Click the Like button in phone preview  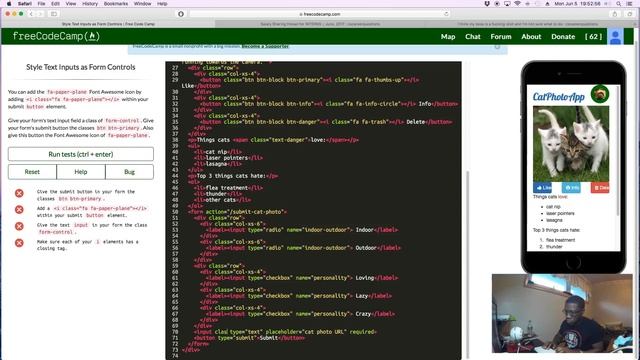[x=542, y=187]
